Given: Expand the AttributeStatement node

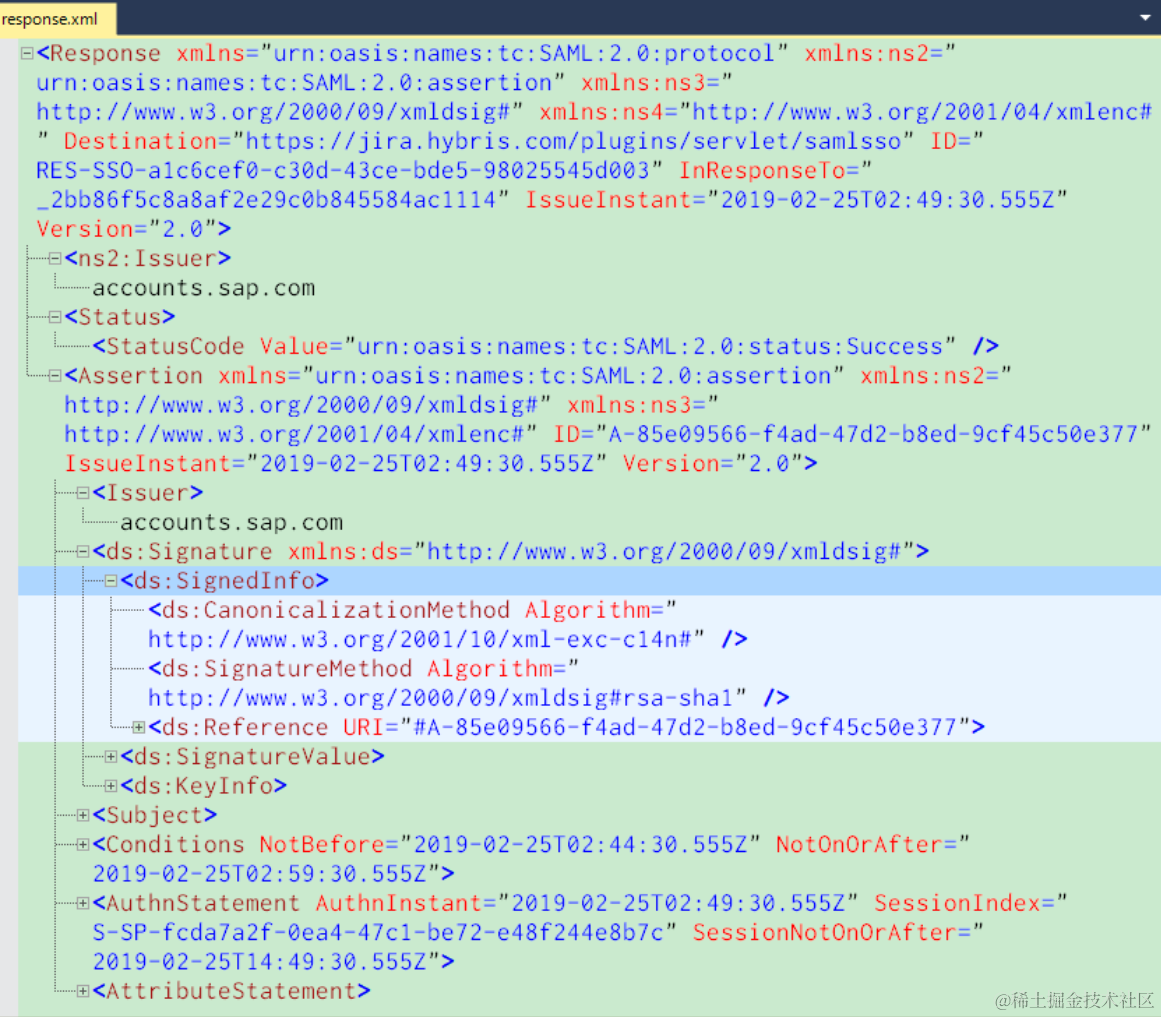Looking at the screenshot, I should click(83, 991).
